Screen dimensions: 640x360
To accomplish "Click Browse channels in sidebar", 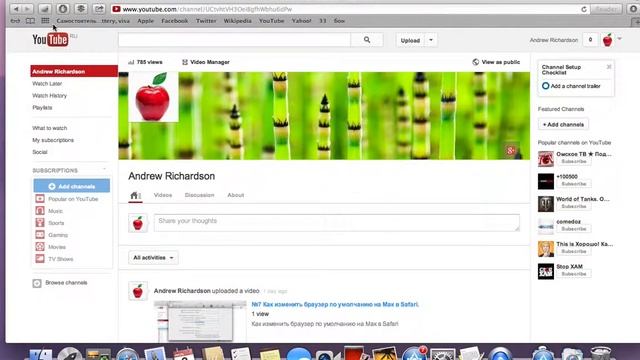I will (60, 283).
